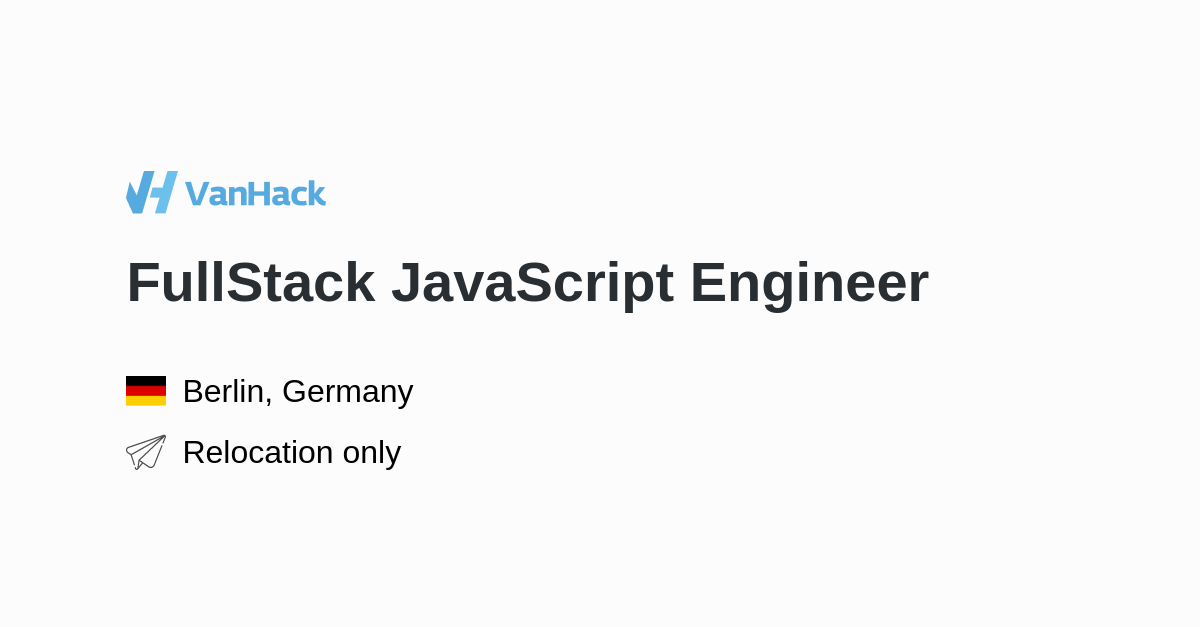
Task: Click the light-blue right half of the logo icon
Action: tap(165, 192)
